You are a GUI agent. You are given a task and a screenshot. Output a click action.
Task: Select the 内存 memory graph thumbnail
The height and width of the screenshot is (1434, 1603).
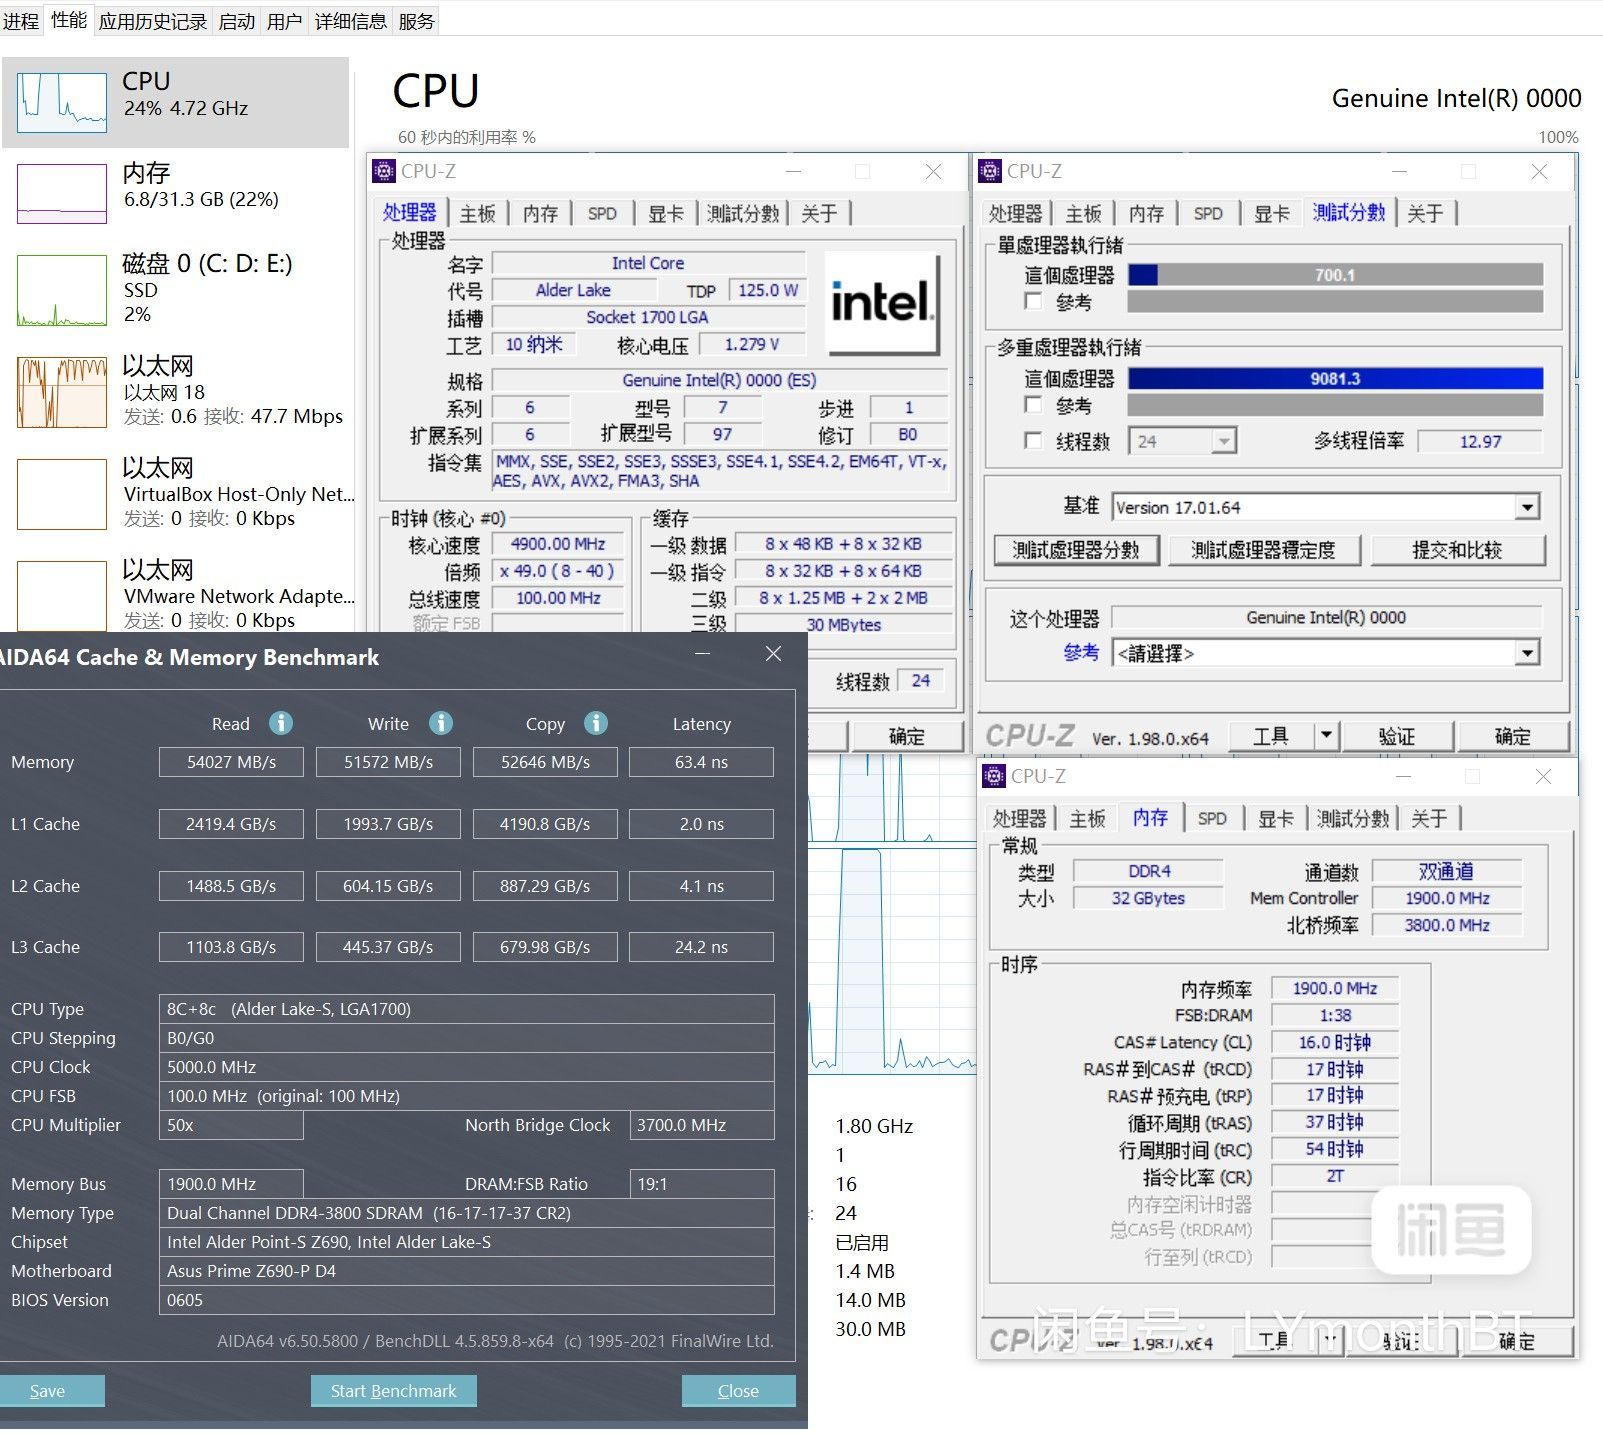pyautogui.click(x=62, y=193)
